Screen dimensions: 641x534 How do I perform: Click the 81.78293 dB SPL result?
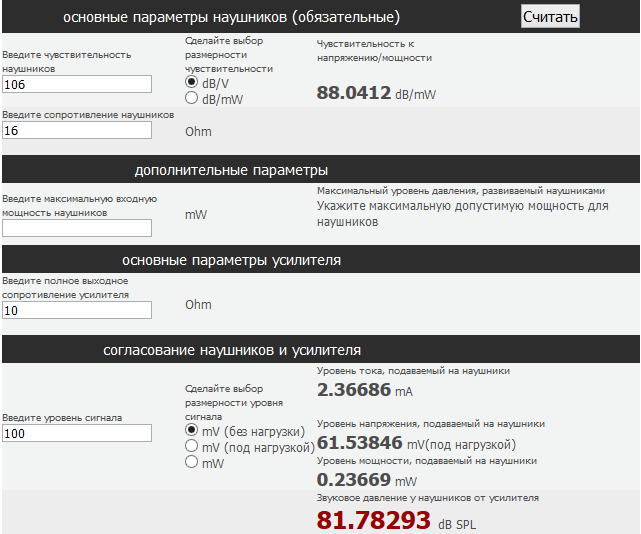pos(396,521)
